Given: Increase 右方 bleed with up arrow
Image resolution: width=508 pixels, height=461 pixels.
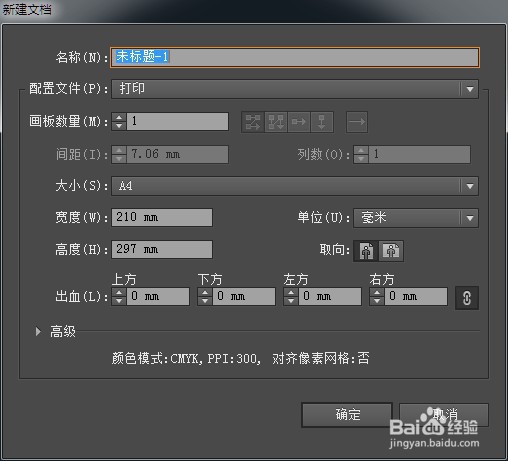Looking at the screenshot, I should click(377, 293).
